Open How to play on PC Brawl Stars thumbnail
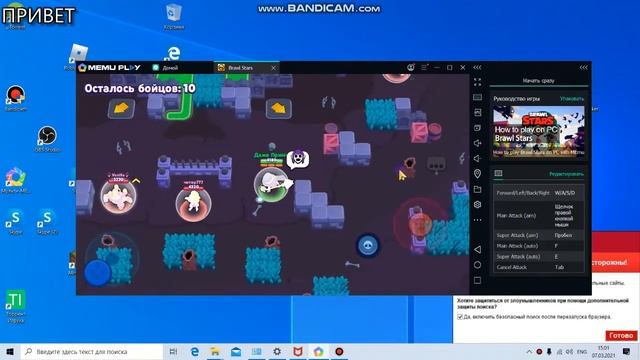The image size is (640, 360). (x=538, y=131)
